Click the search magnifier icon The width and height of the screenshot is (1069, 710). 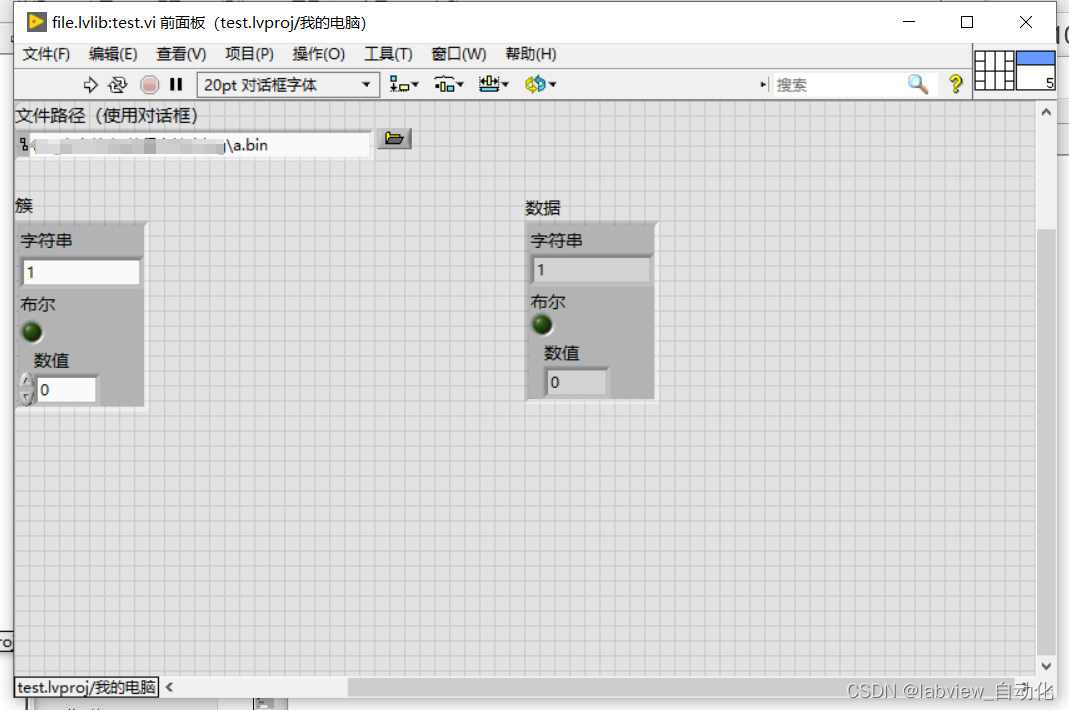[x=918, y=85]
